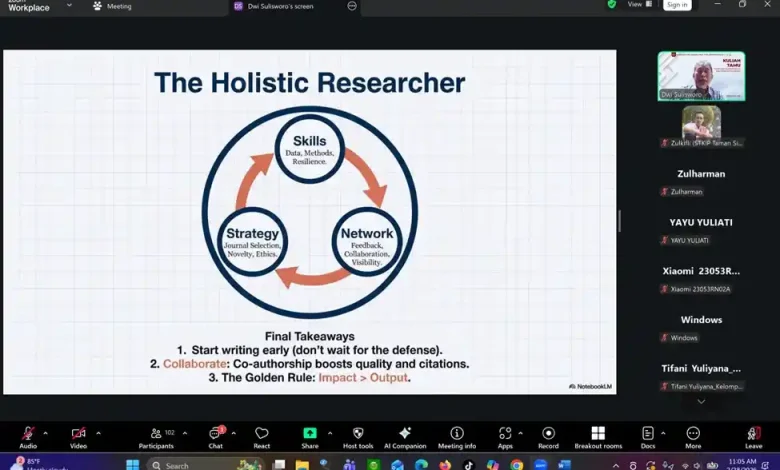Open Chat with unread badge
This screenshot has height=470, width=780.
tap(214, 436)
